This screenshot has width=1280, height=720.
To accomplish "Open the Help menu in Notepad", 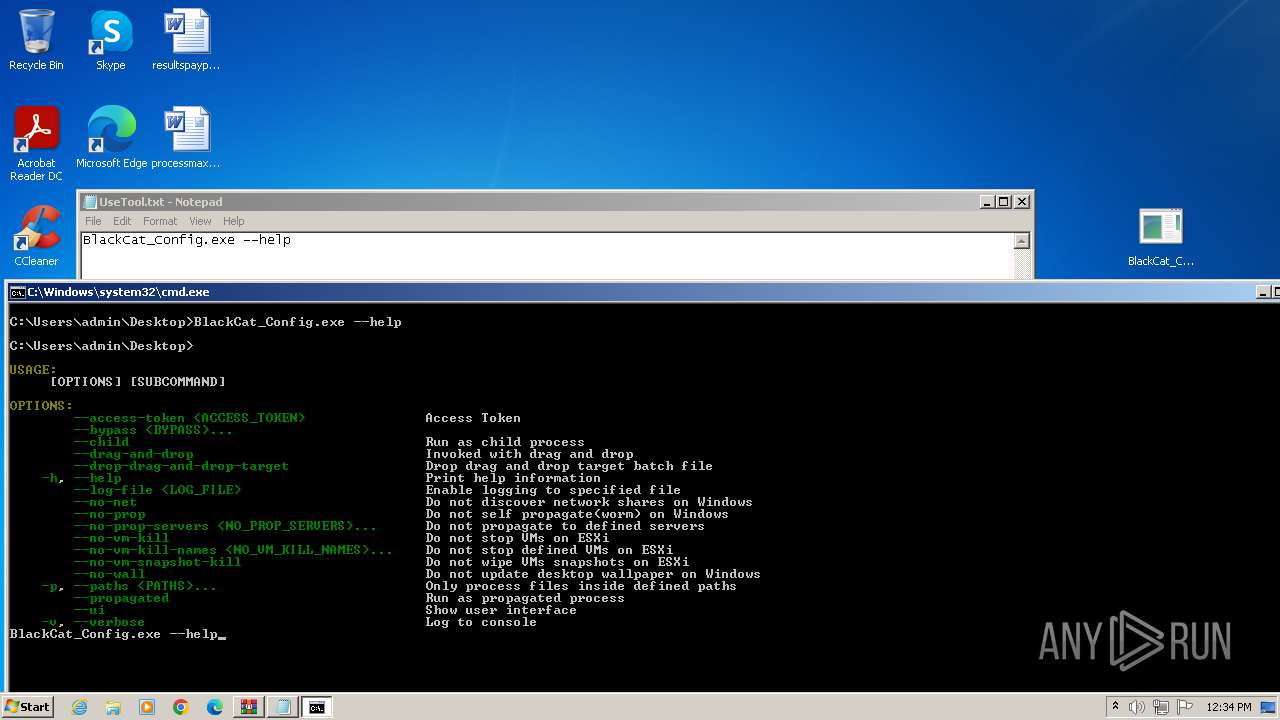I will click(x=233, y=221).
